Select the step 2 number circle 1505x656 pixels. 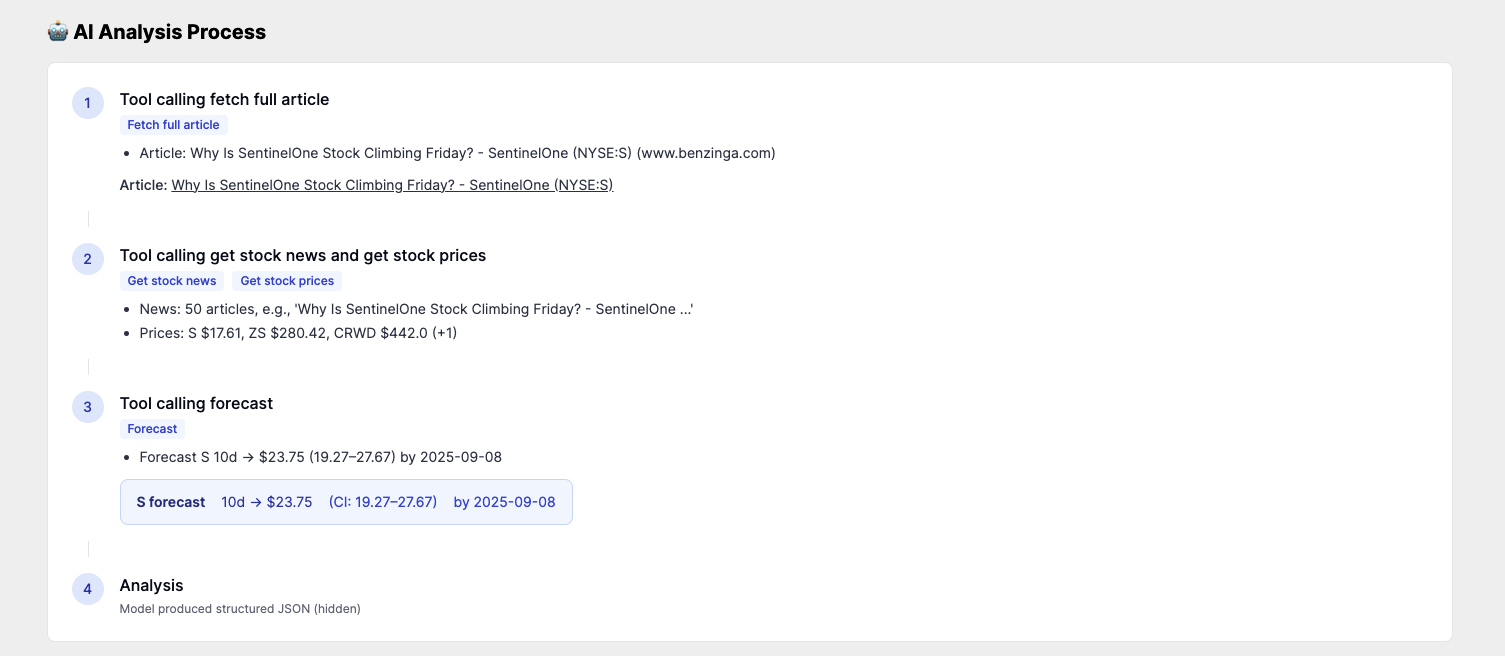88,259
